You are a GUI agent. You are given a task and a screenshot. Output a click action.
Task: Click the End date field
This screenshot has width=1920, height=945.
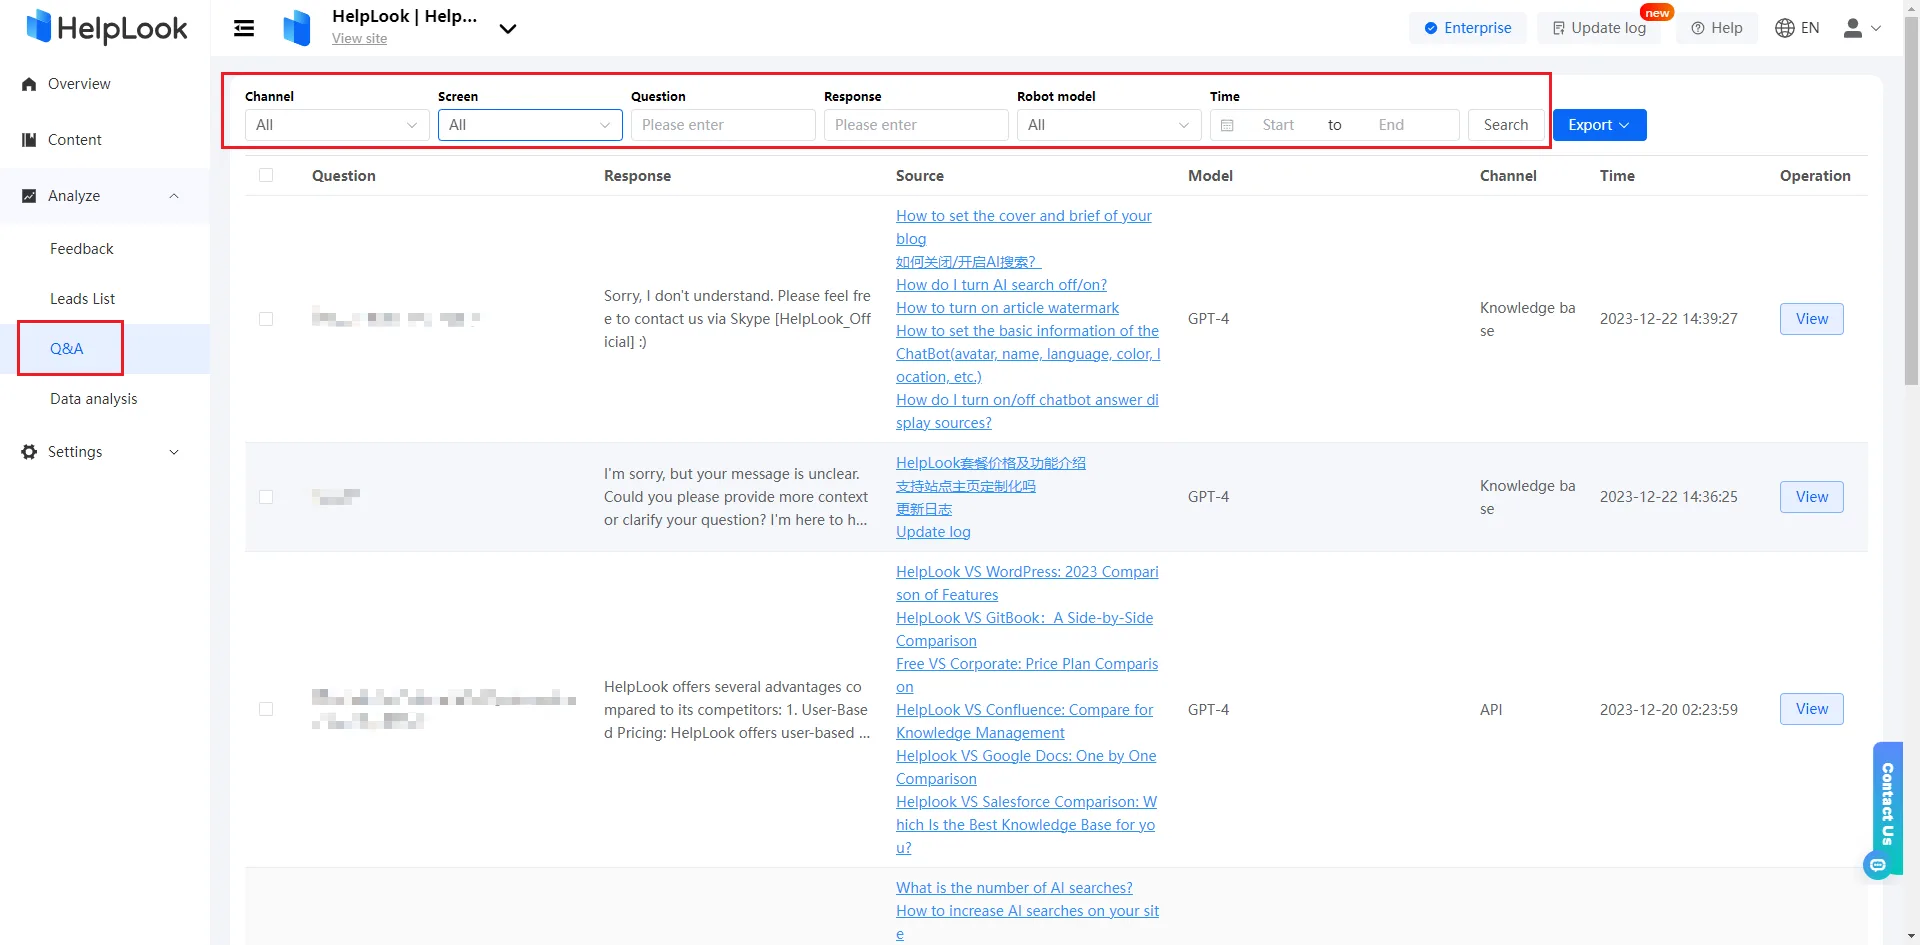1391,125
